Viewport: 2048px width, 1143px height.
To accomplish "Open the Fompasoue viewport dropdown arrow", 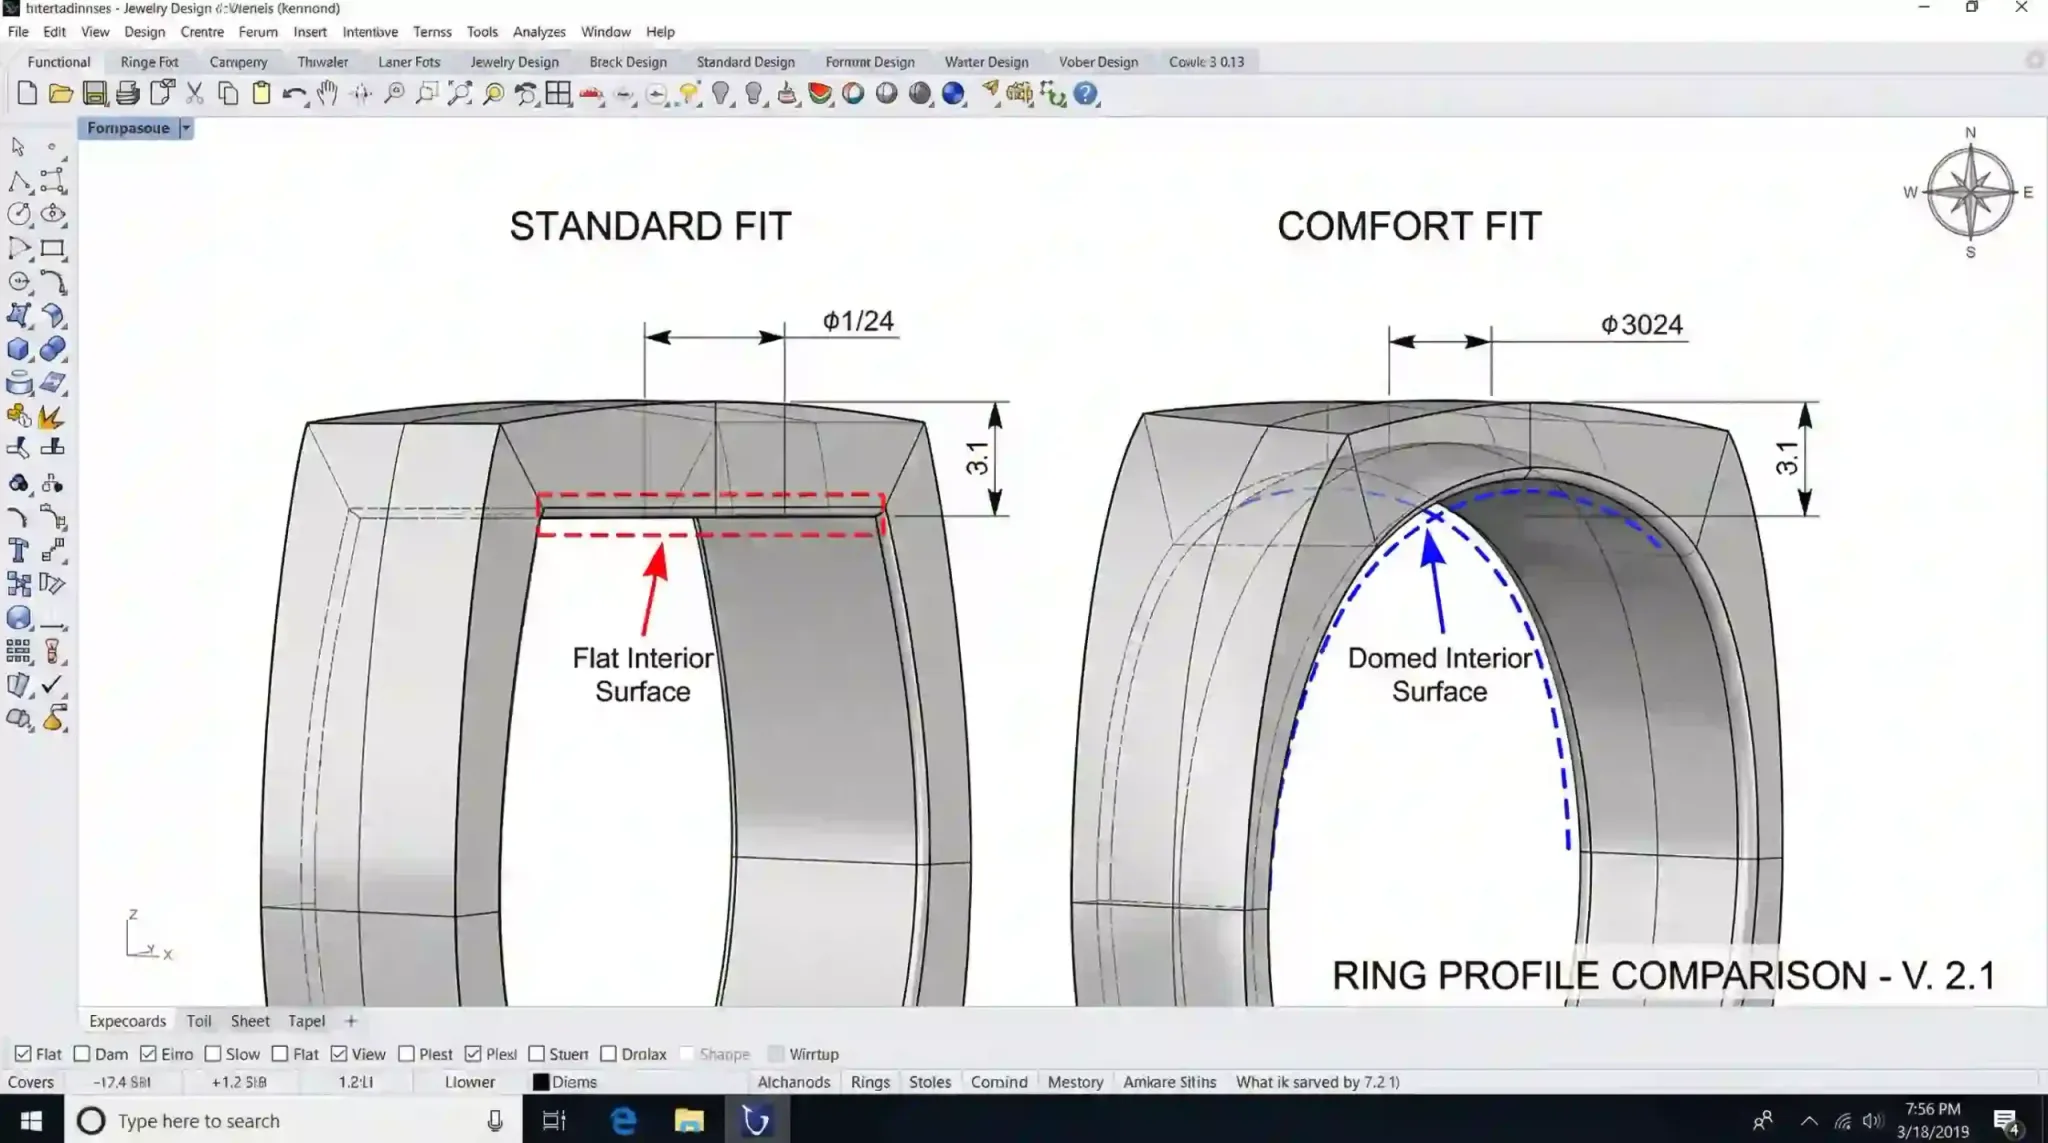I will click(186, 128).
